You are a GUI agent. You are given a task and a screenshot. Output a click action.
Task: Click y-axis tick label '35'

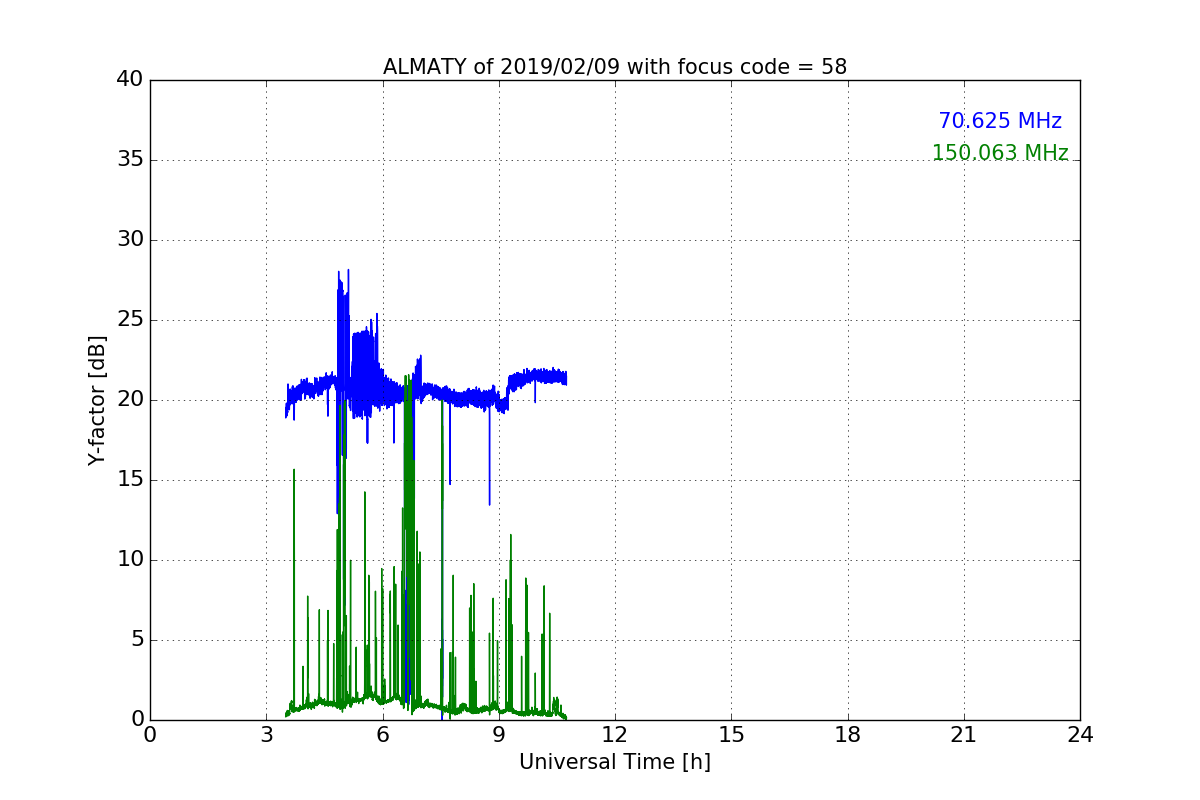pyautogui.click(x=130, y=160)
